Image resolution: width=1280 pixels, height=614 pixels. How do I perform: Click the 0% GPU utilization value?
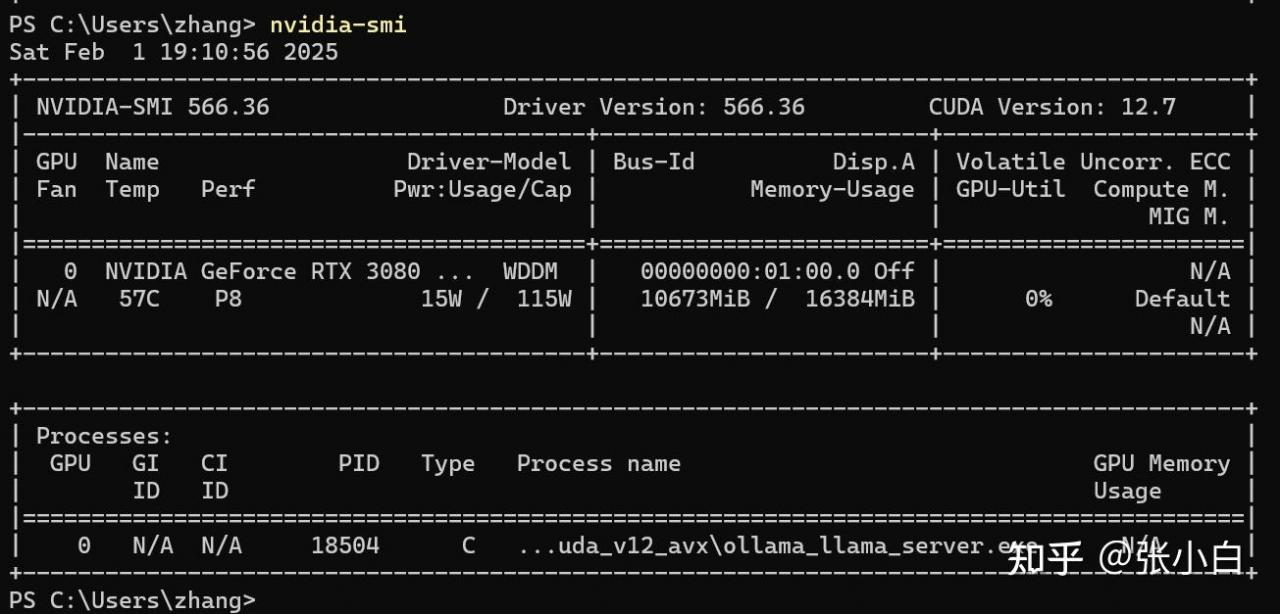pyautogui.click(x=1038, y=299)
